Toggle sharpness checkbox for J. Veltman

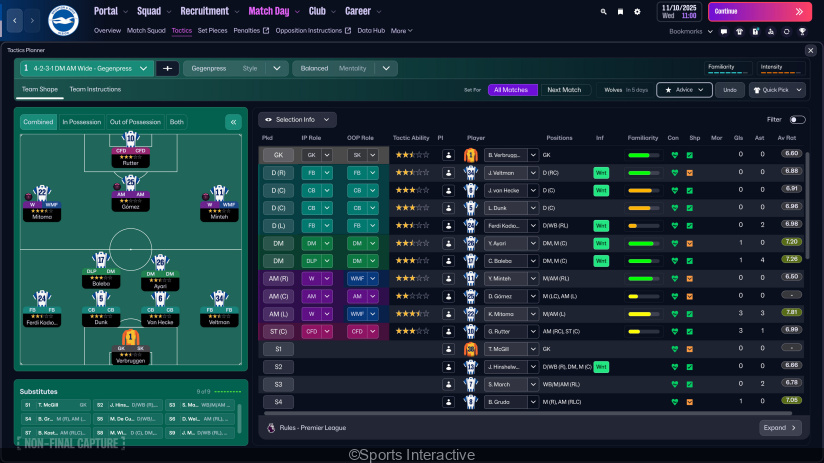689,173
